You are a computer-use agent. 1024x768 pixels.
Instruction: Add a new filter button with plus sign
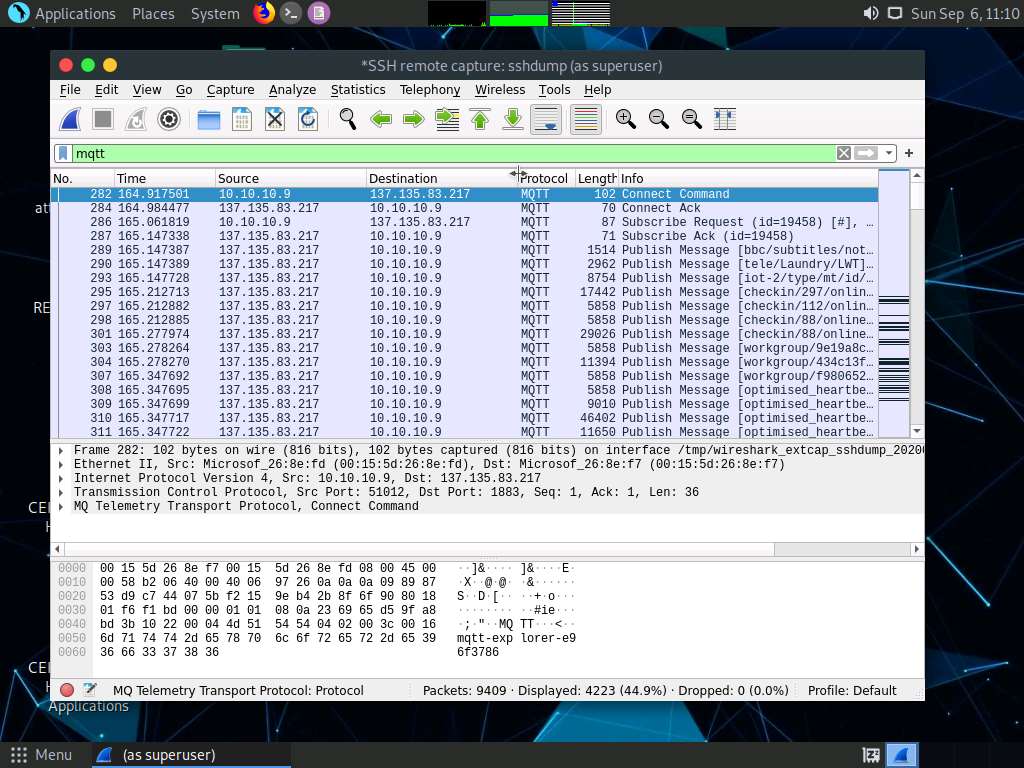[907, 152]
